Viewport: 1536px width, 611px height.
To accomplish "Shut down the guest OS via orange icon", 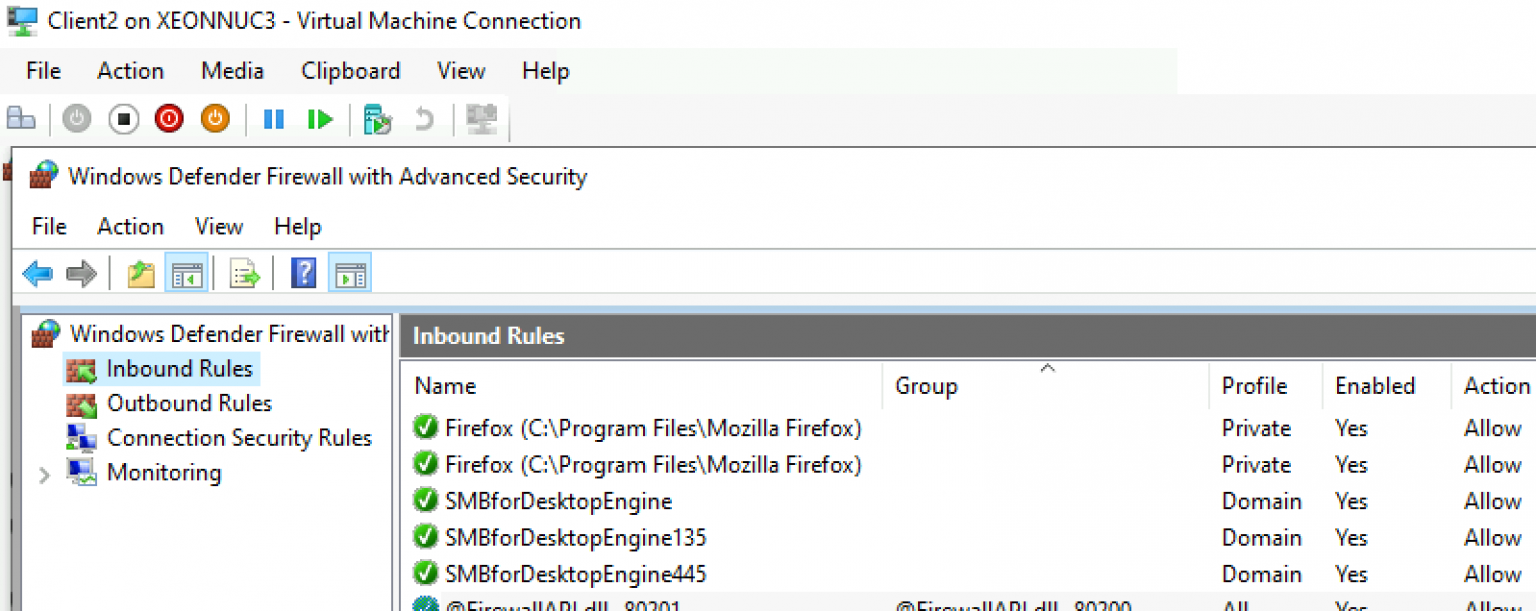I will point(214,118).
